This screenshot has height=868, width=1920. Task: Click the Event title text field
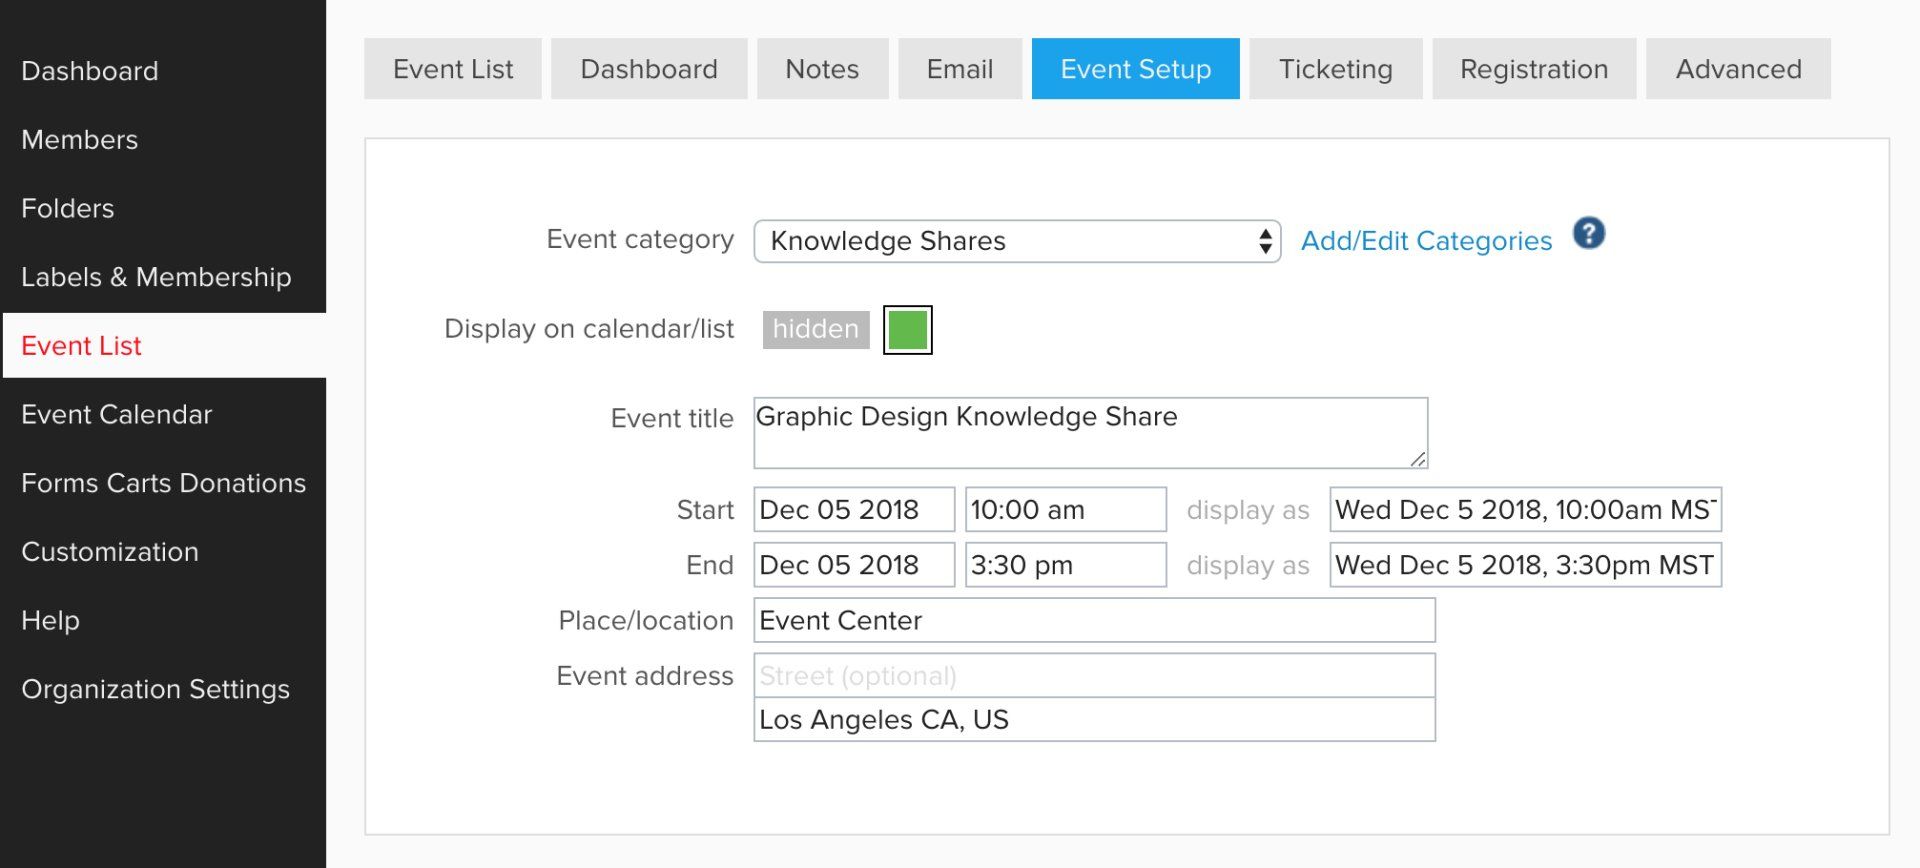pos(1091,433)
